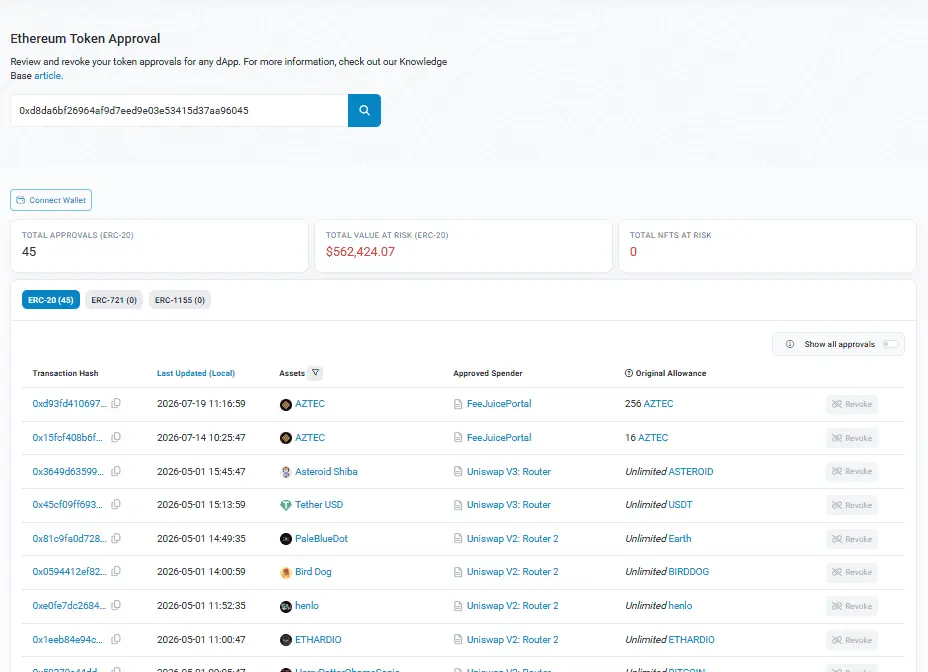Click the Bird Dog token icon
928x672 pixels.
pos(286,572)
